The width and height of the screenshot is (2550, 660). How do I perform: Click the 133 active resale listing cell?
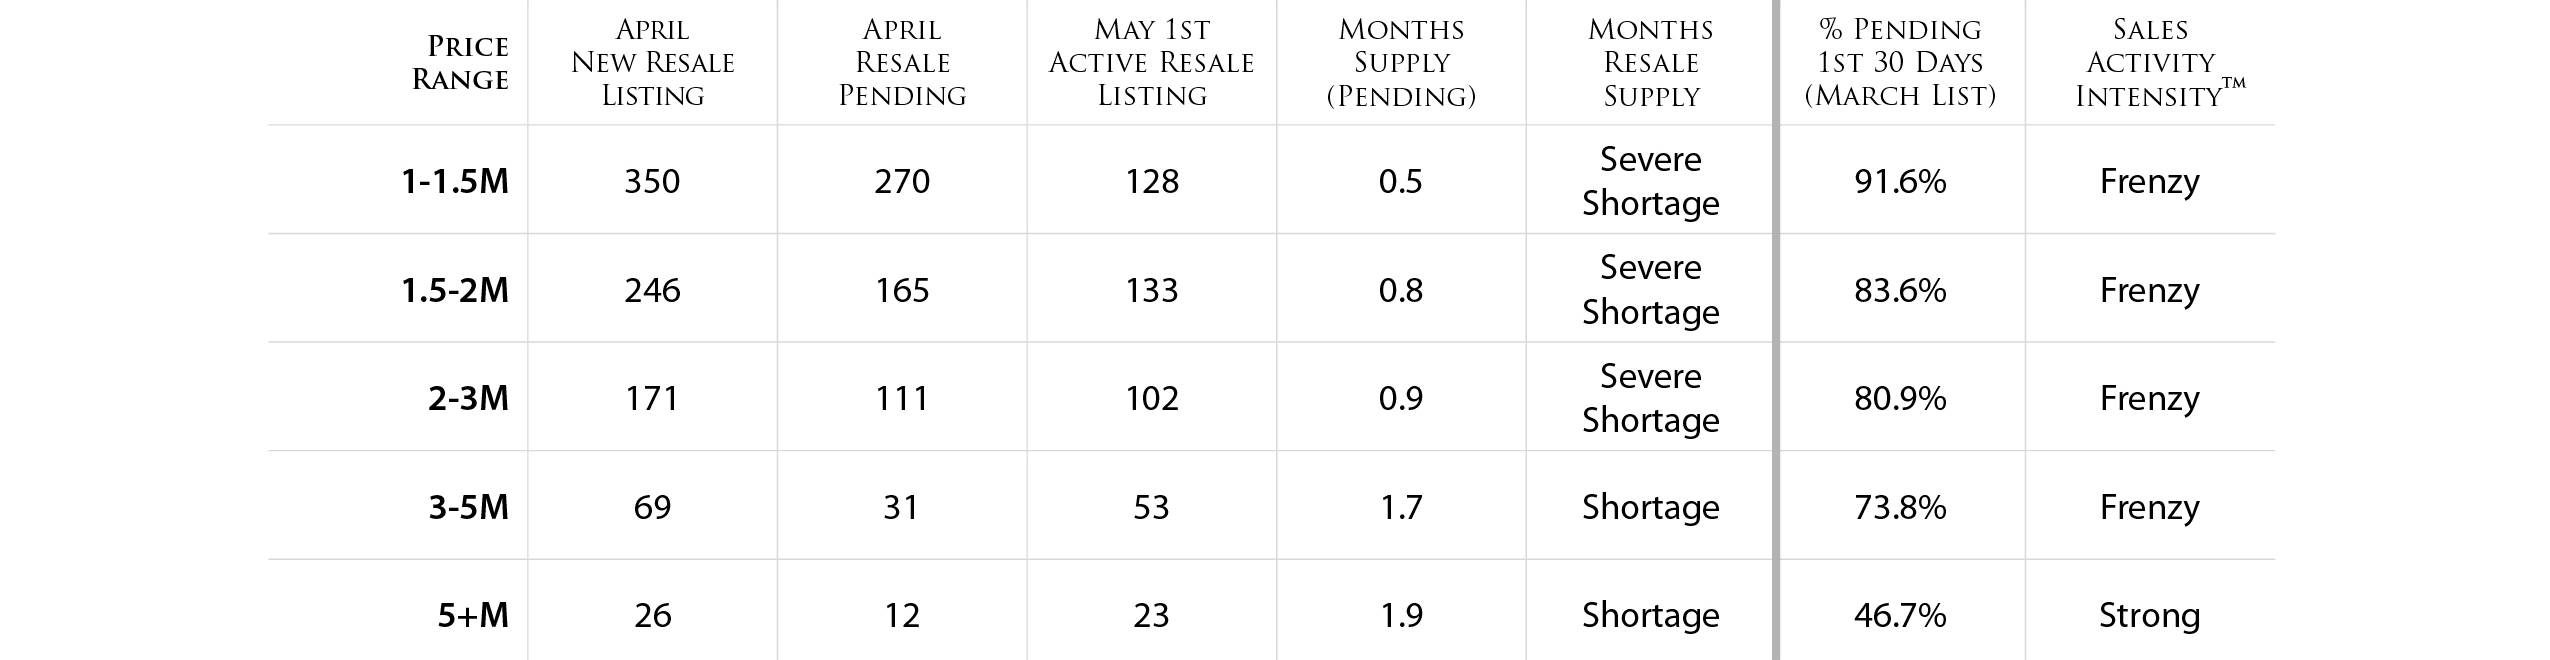(1151, 290)
